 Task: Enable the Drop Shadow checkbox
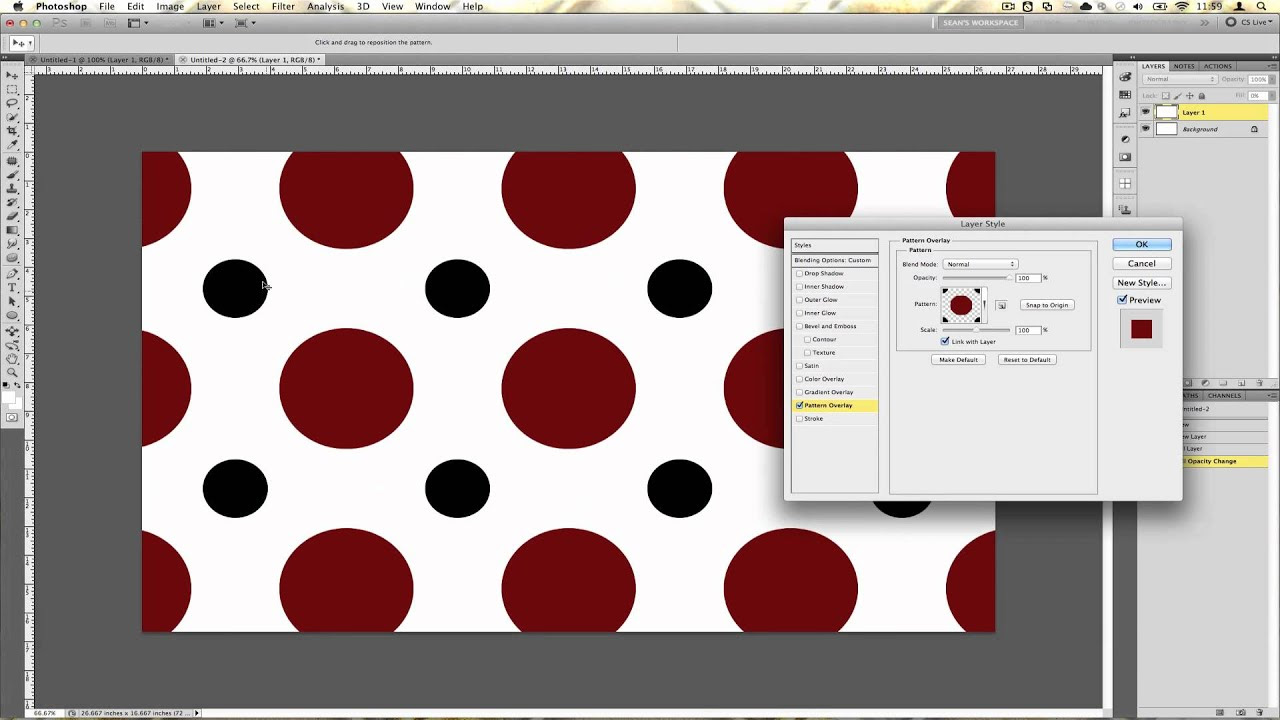coord(799,273)
